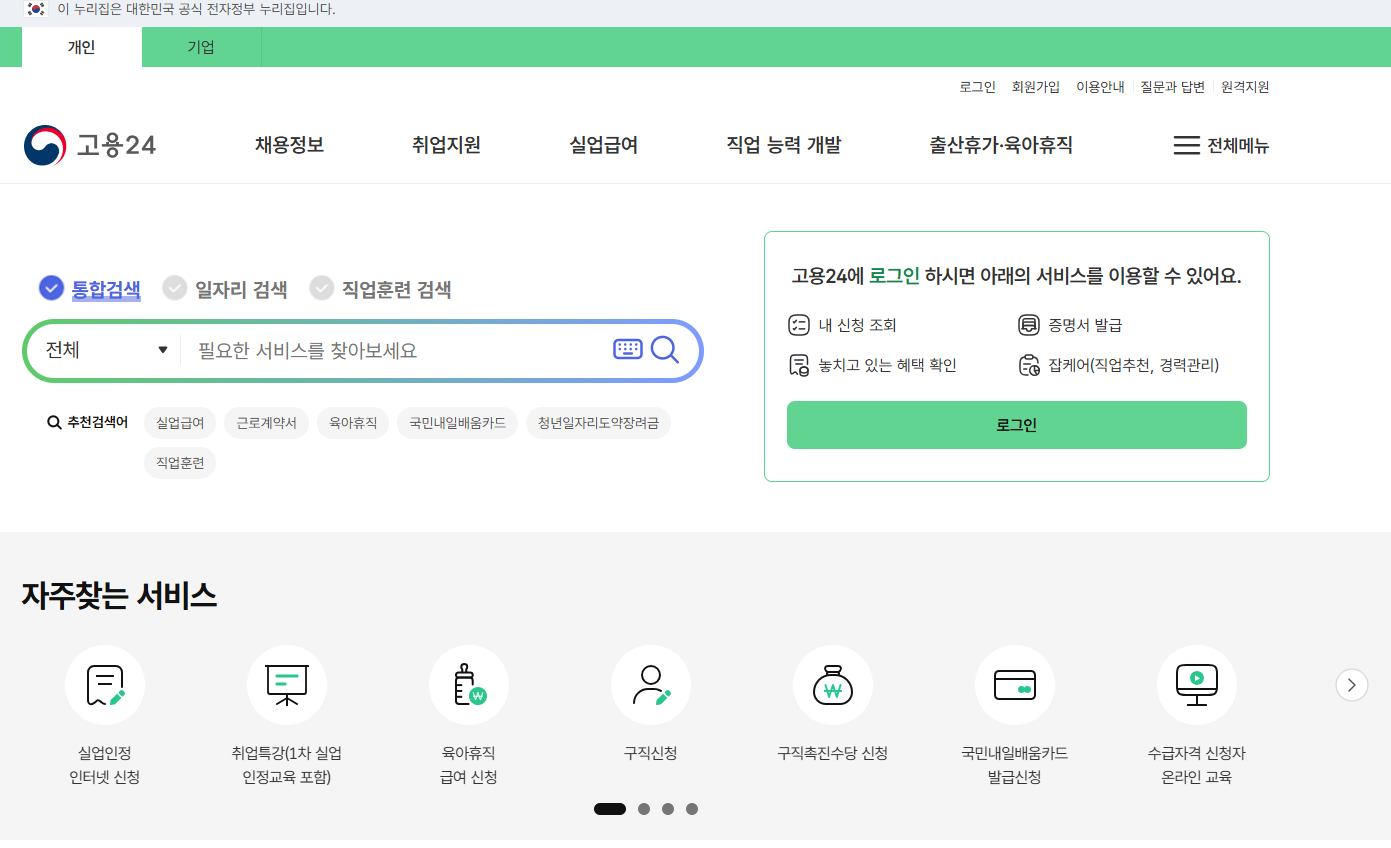The width and height of the screenshot is (1391, 848).
Task: Open the 전체 search category dropdown
Action: pyautogui.click(x=103, y=351)
